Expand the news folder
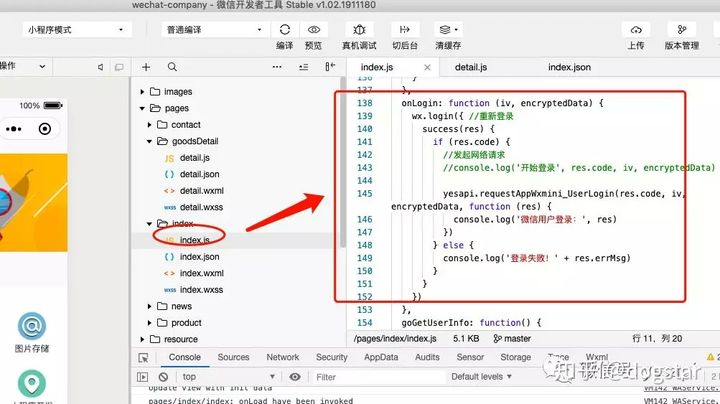Viewport: 720px width, 404px height. click(x=149, y=306)
